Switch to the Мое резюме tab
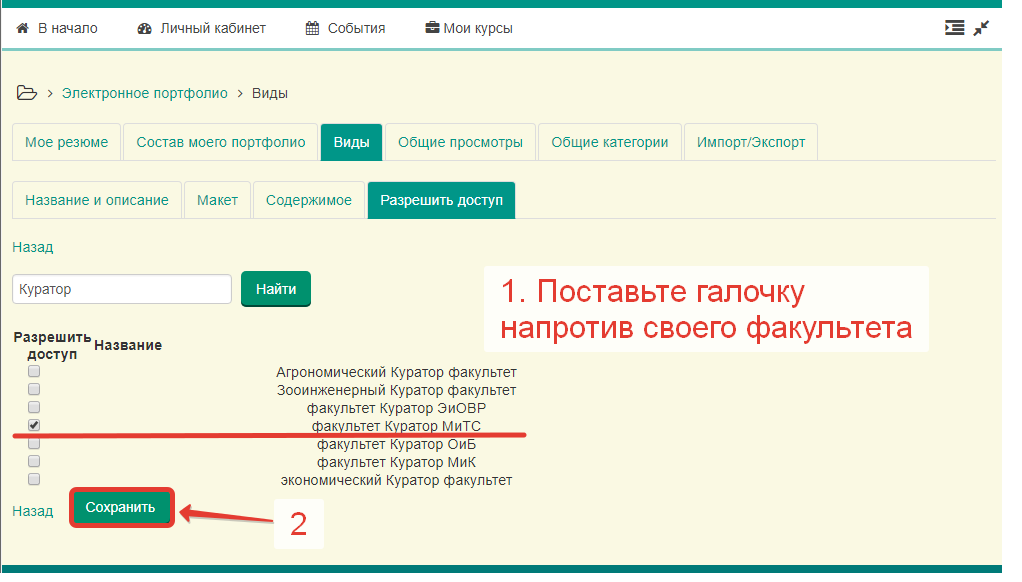This screenshot has height=582, width=1022. pos(66,142)
